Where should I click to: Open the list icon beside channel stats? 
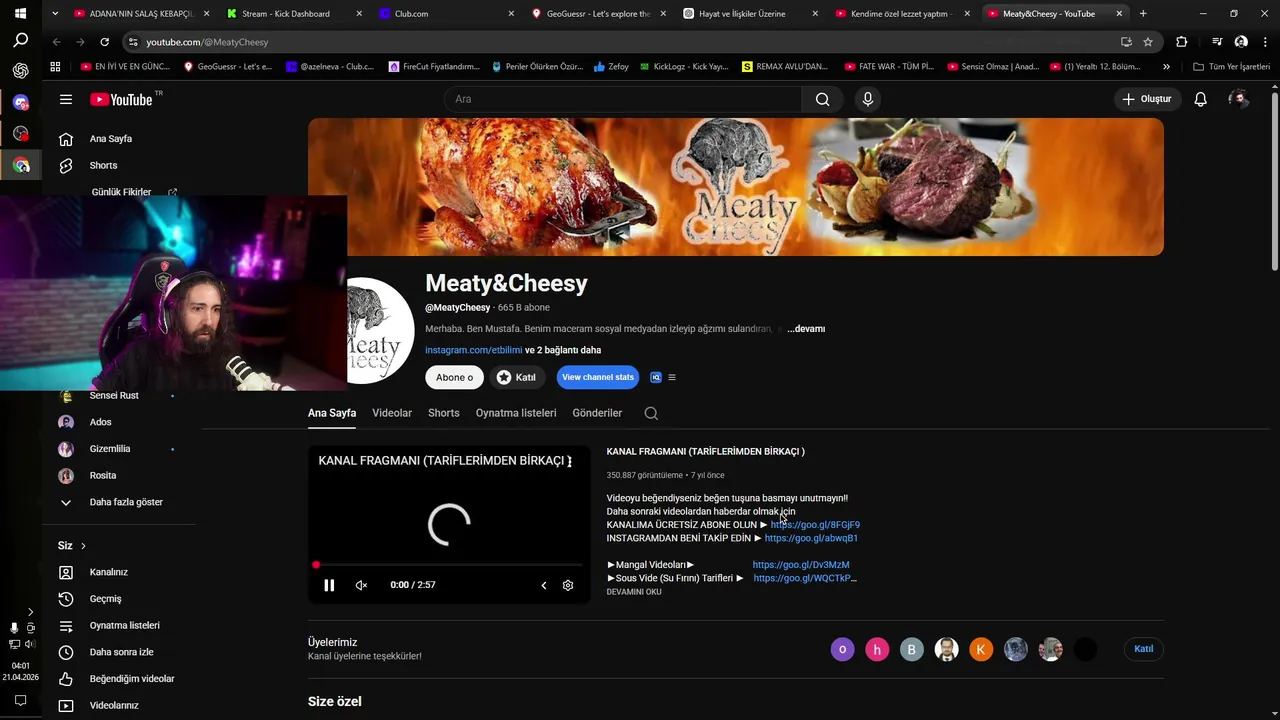672,377
